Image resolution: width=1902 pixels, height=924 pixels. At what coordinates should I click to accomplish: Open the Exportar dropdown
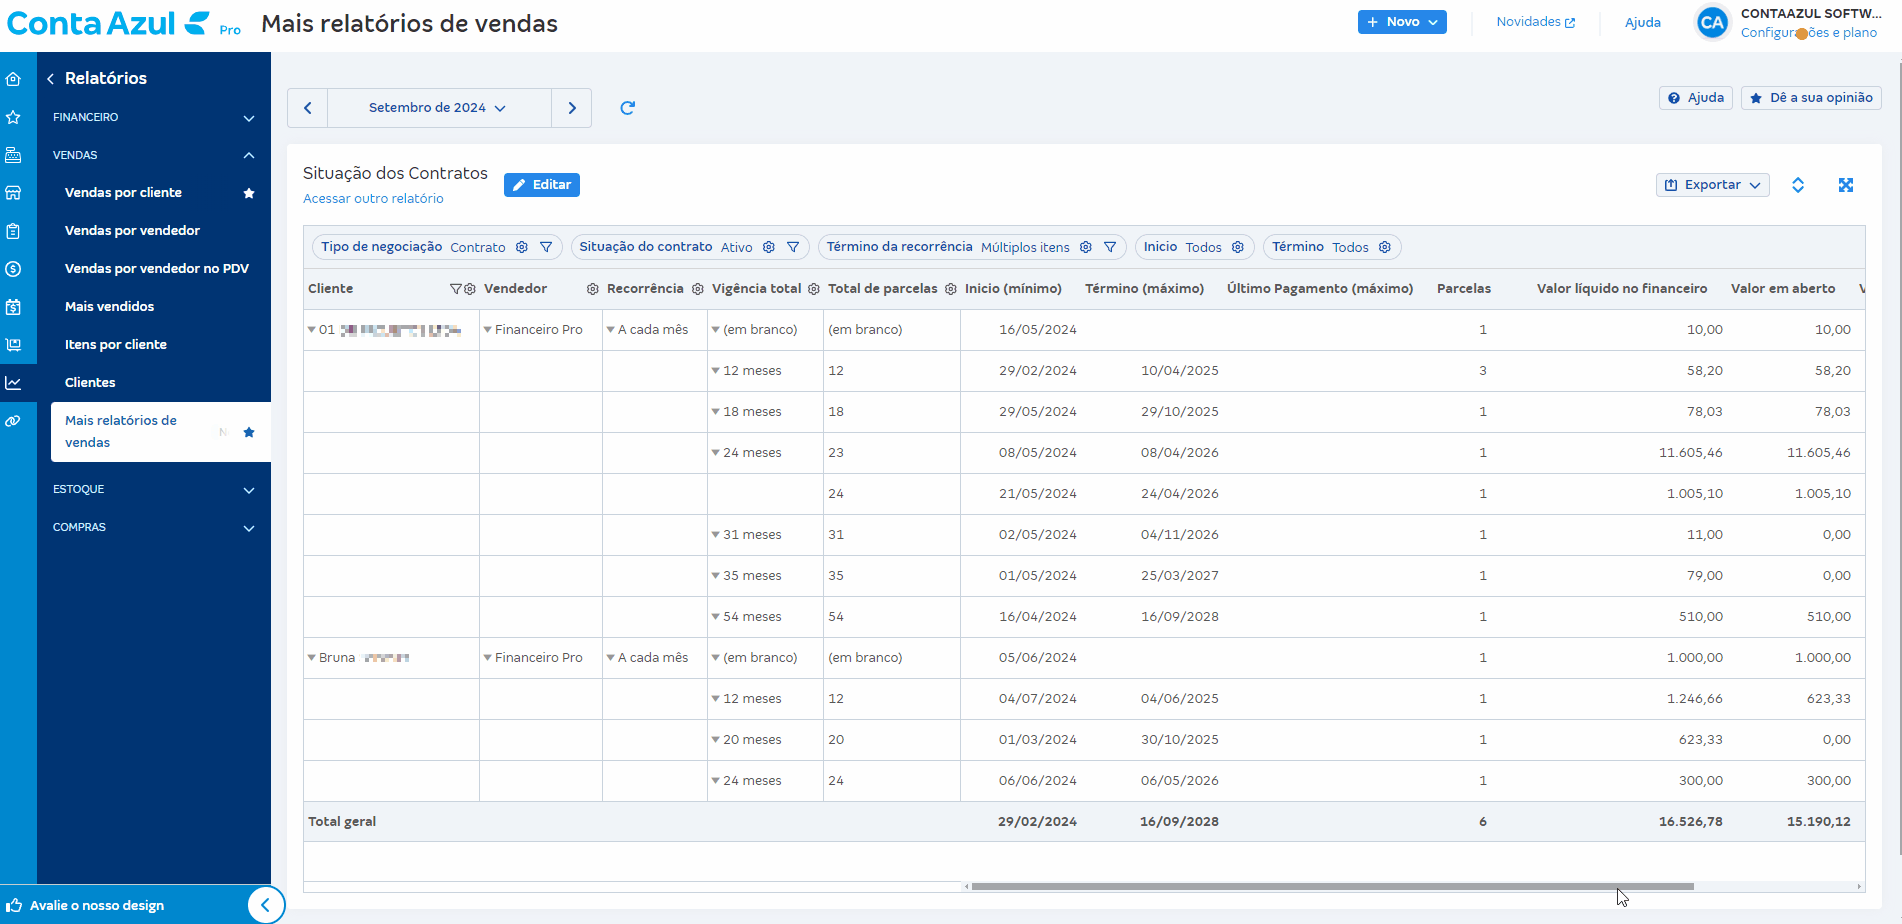(x=1713, y=185)
